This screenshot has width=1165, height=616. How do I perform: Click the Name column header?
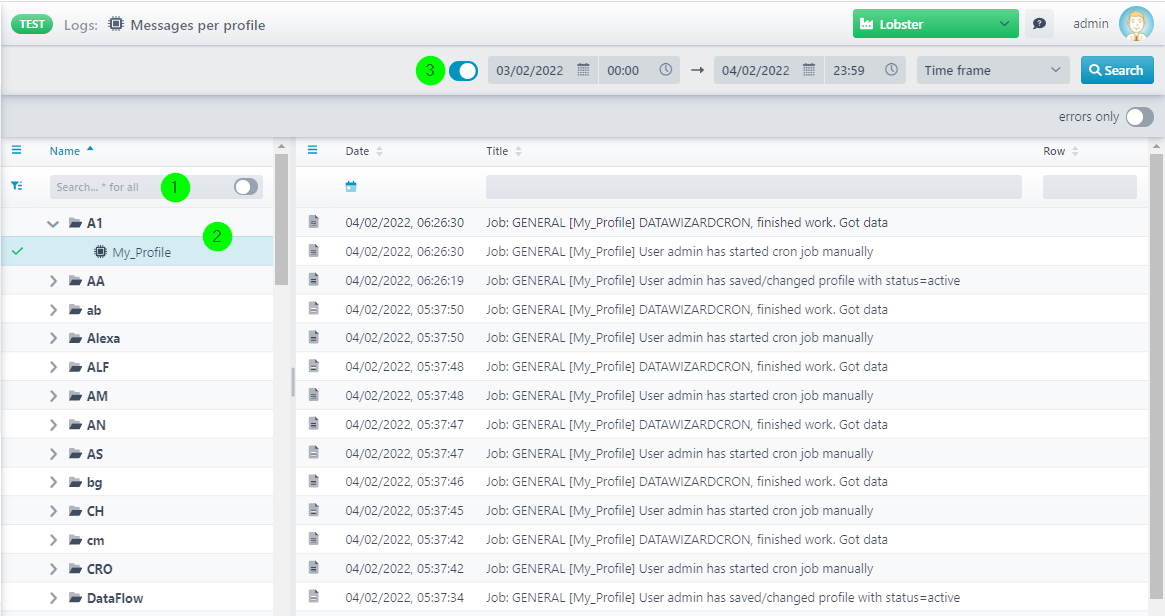(x=65, y=151)
